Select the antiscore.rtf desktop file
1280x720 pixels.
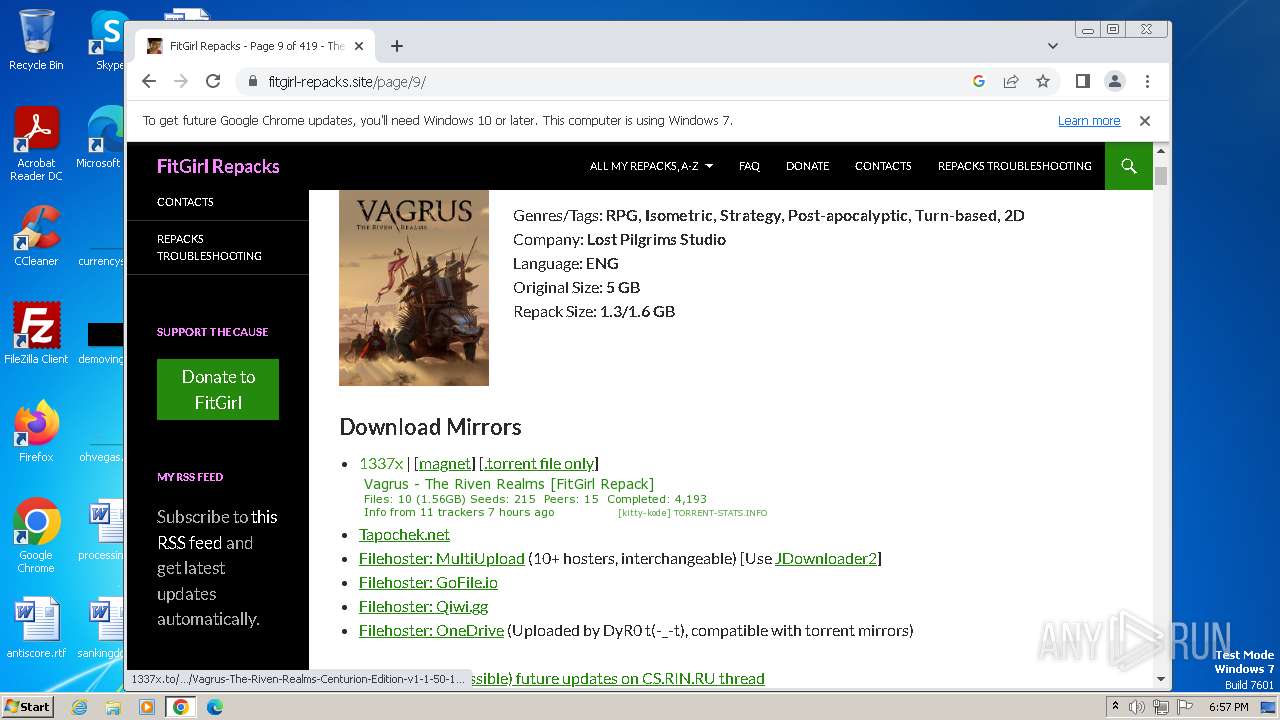click(36, 628)
